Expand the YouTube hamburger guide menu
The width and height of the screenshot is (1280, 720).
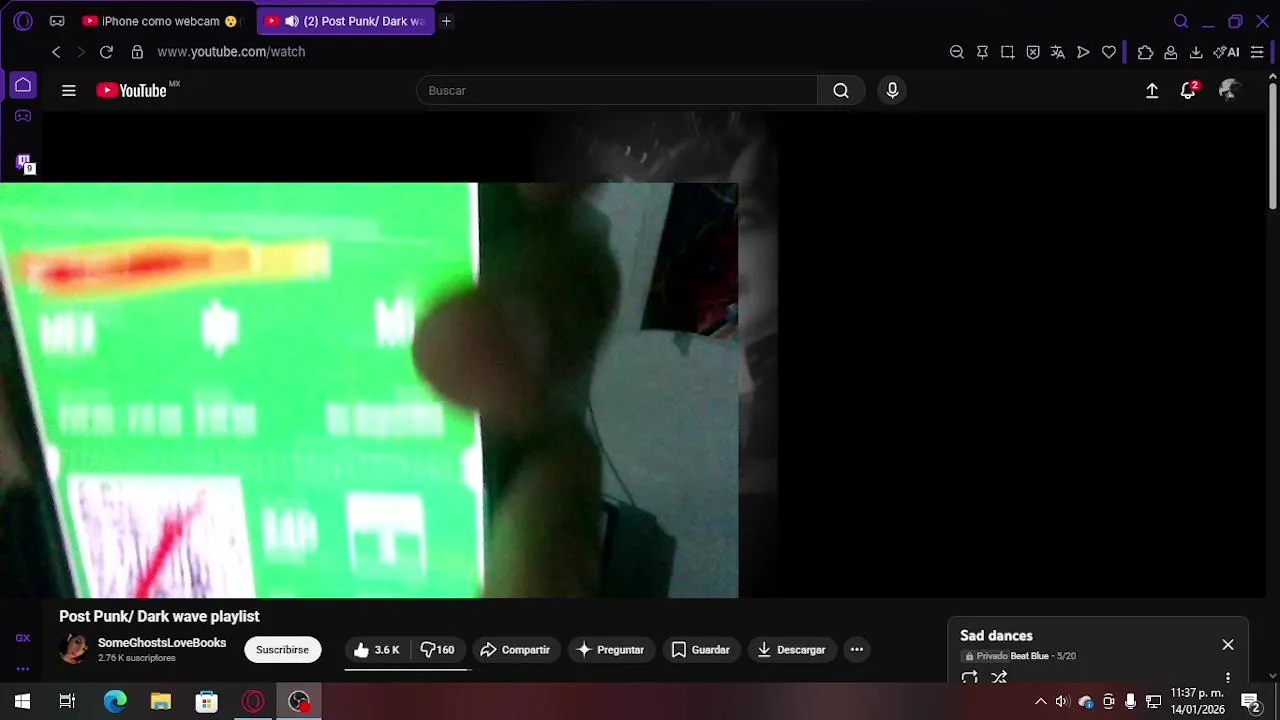(69, 91)
